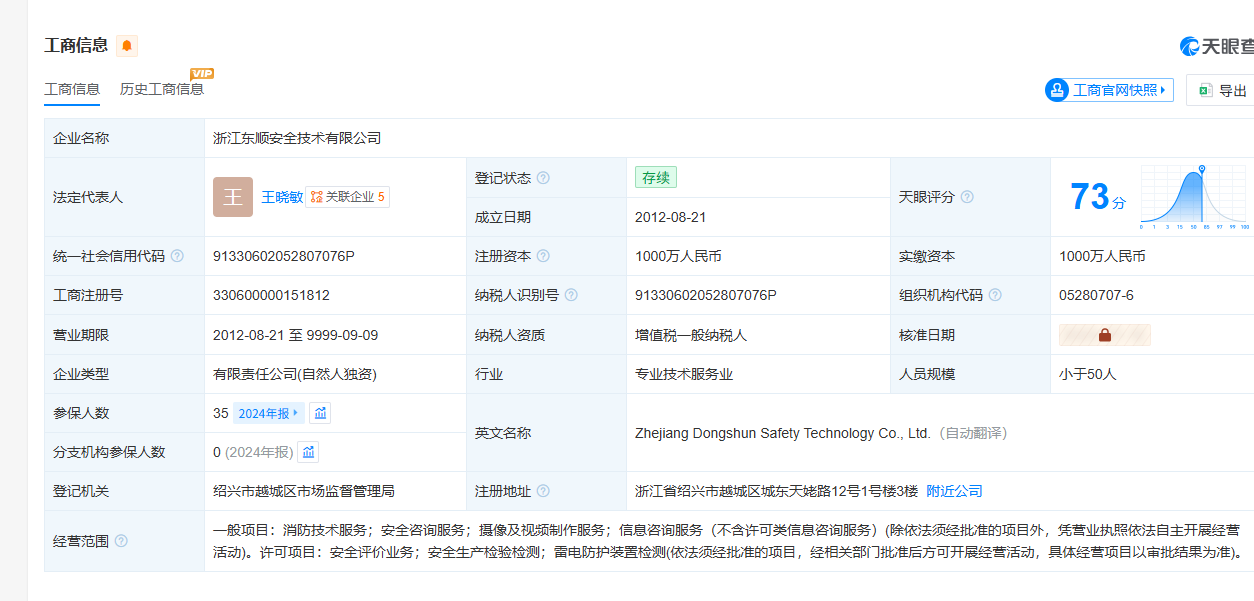The image size is (1254, 601).
Task: Click the 附近公司 link
Action: (954, 491)
